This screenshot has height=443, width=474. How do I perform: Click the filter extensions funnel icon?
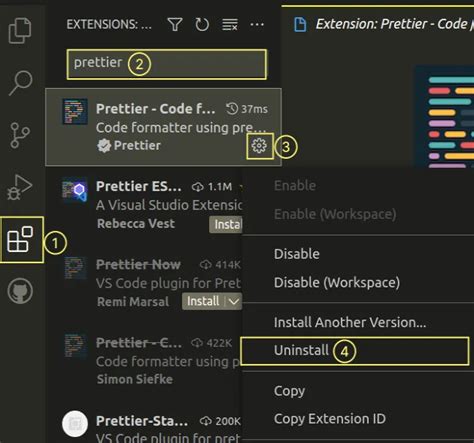point(175,25)
